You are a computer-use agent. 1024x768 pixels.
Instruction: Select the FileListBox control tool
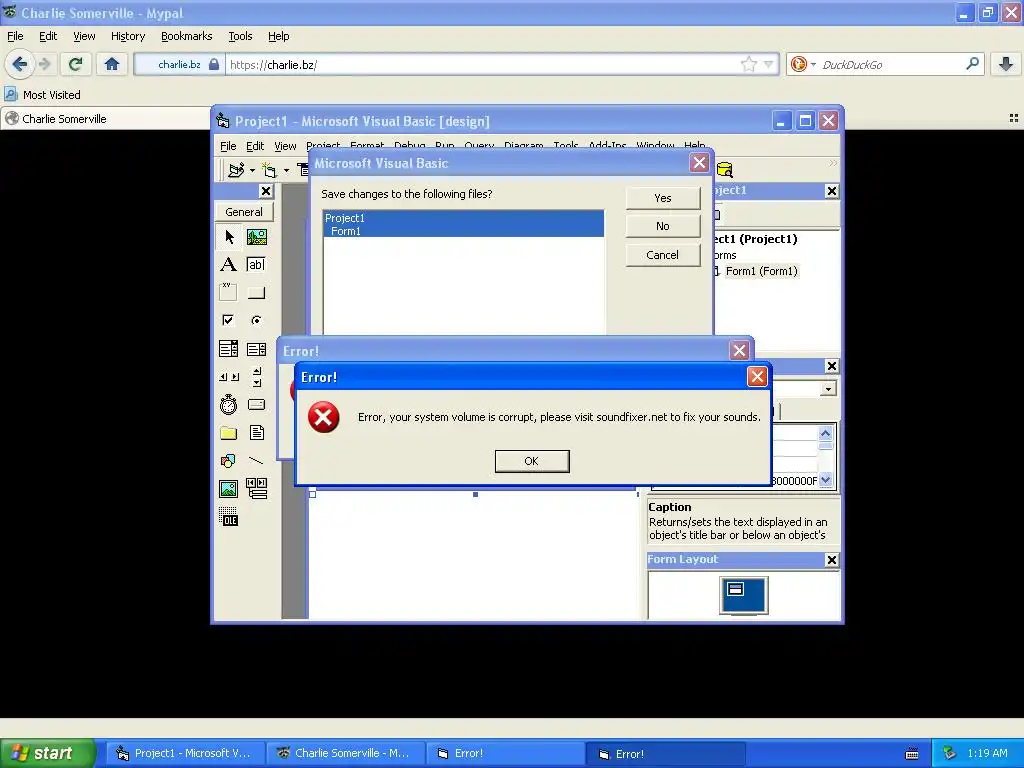tap(257, 432)
